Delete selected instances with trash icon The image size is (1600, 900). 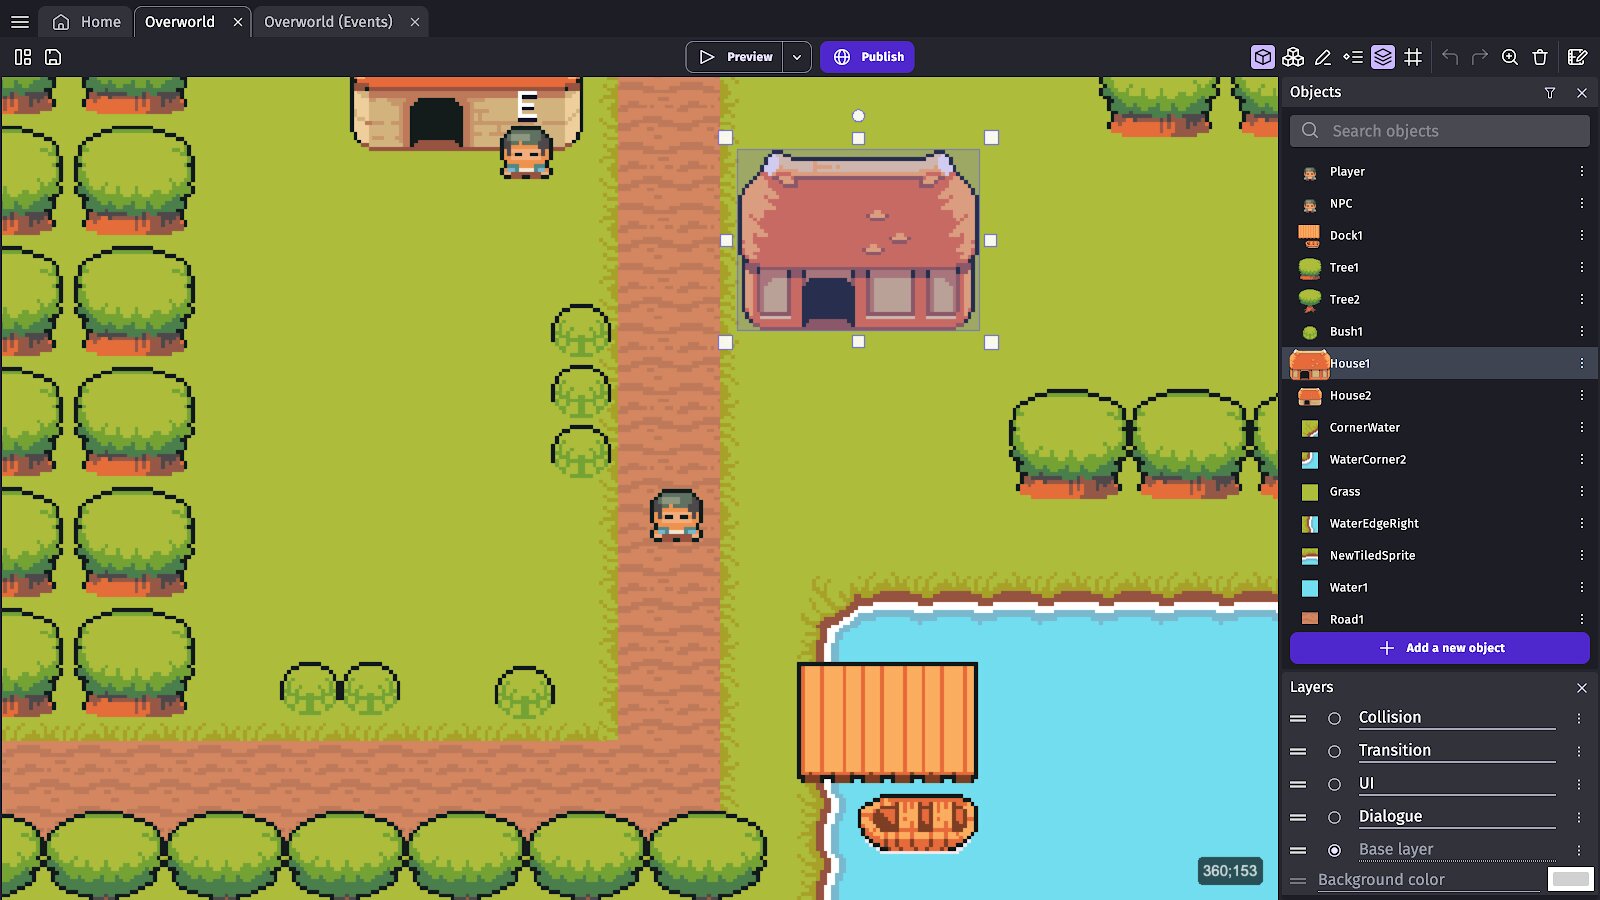click(1540, 57)
